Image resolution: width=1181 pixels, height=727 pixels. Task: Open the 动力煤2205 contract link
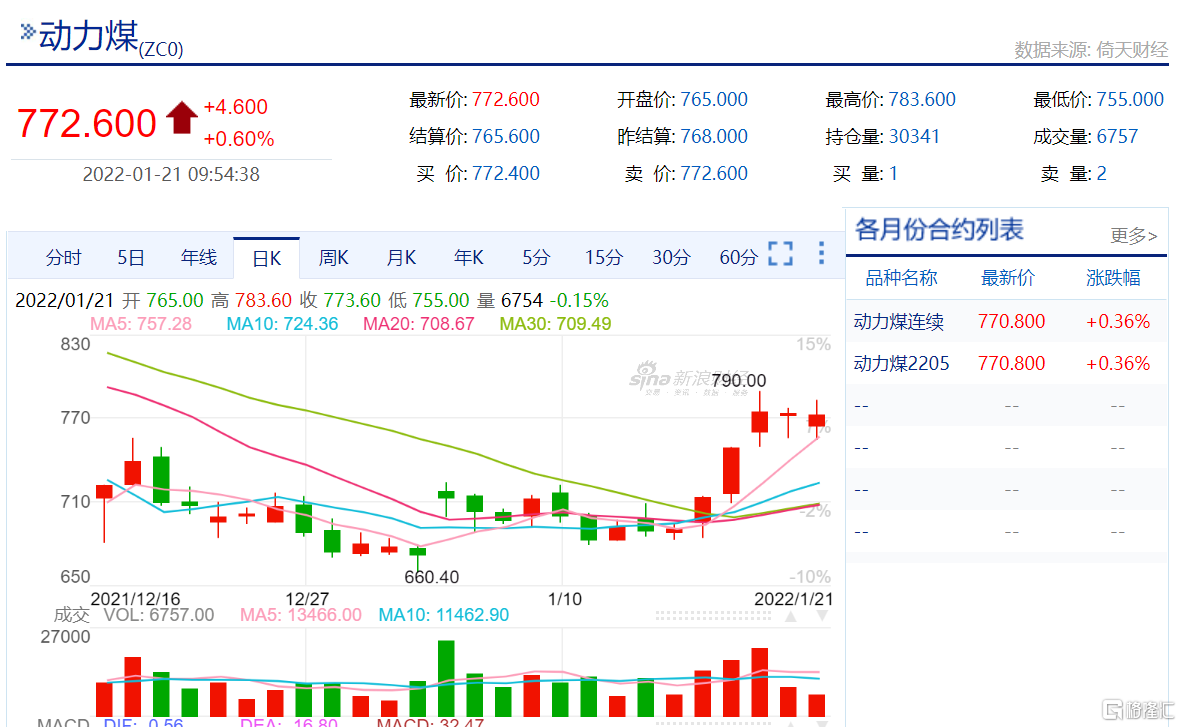(x=901, y=364)
